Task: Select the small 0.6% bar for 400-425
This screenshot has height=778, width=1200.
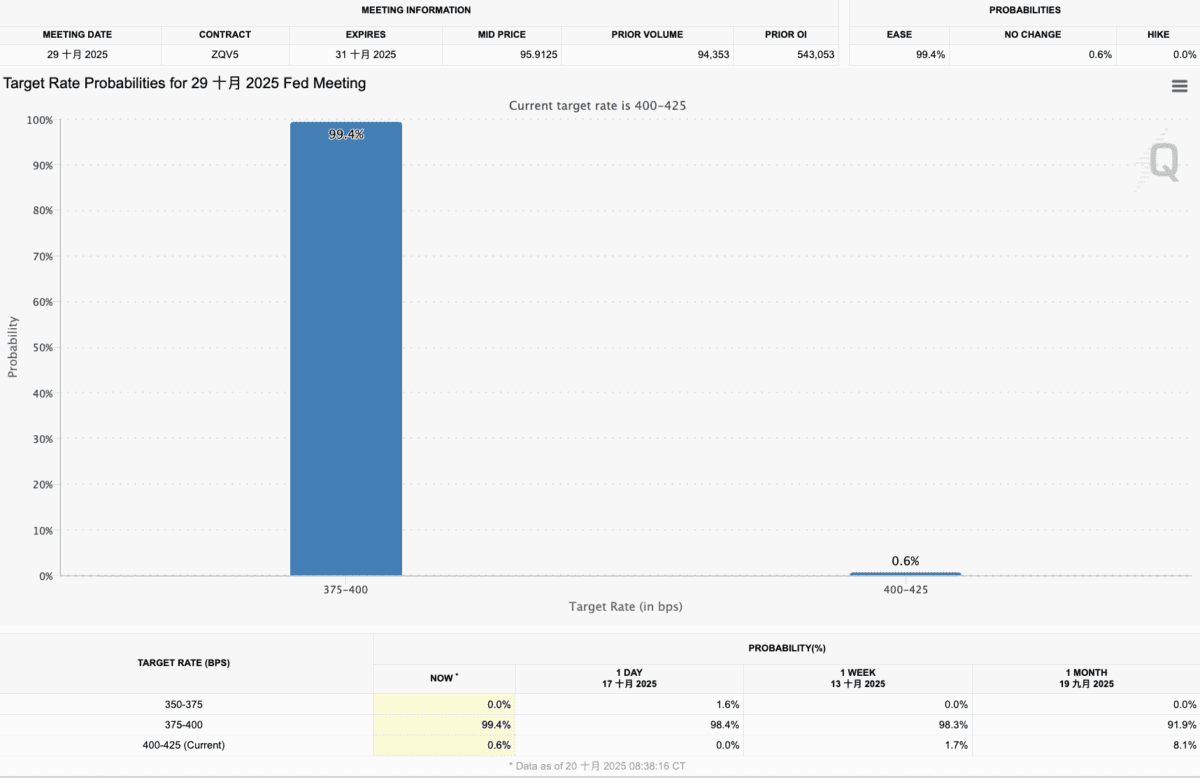Action: (905, 574)
